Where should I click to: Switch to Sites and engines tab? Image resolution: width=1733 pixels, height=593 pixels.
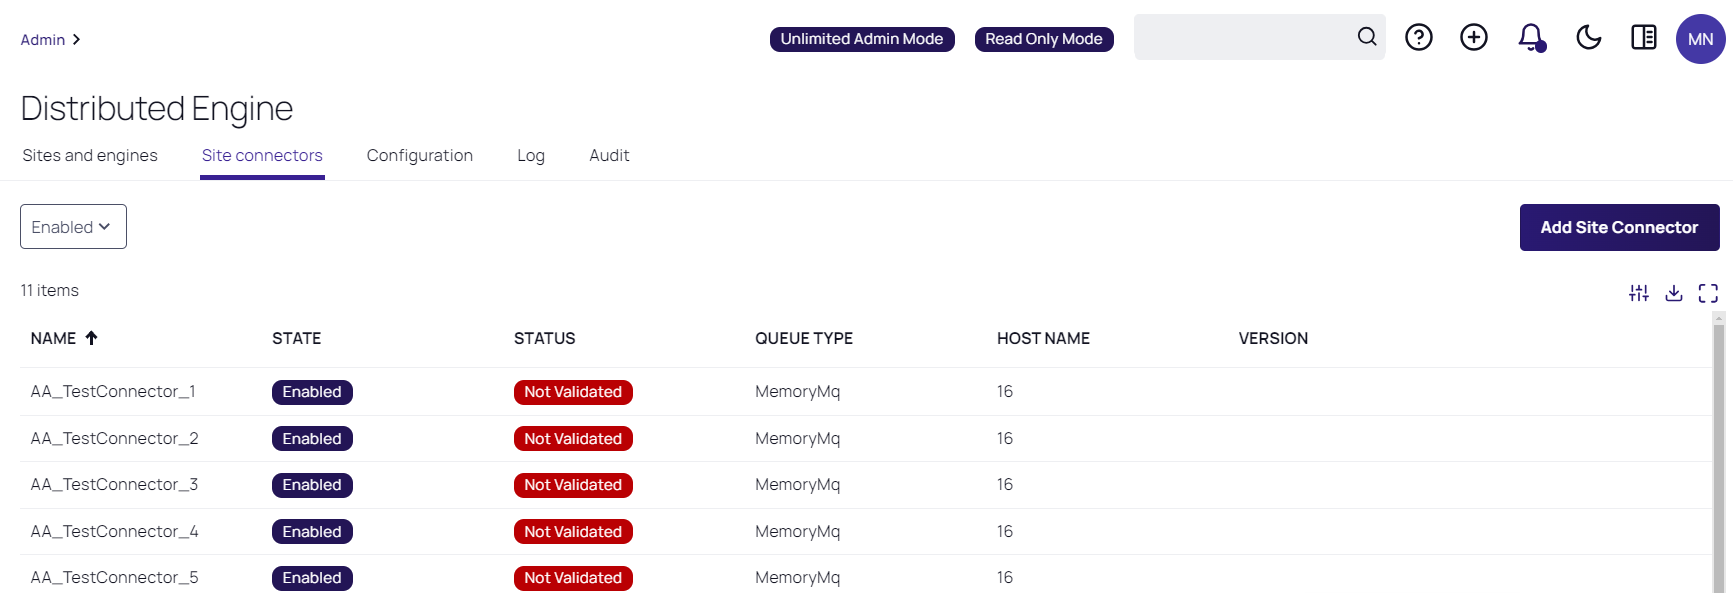tap(90, 156)
